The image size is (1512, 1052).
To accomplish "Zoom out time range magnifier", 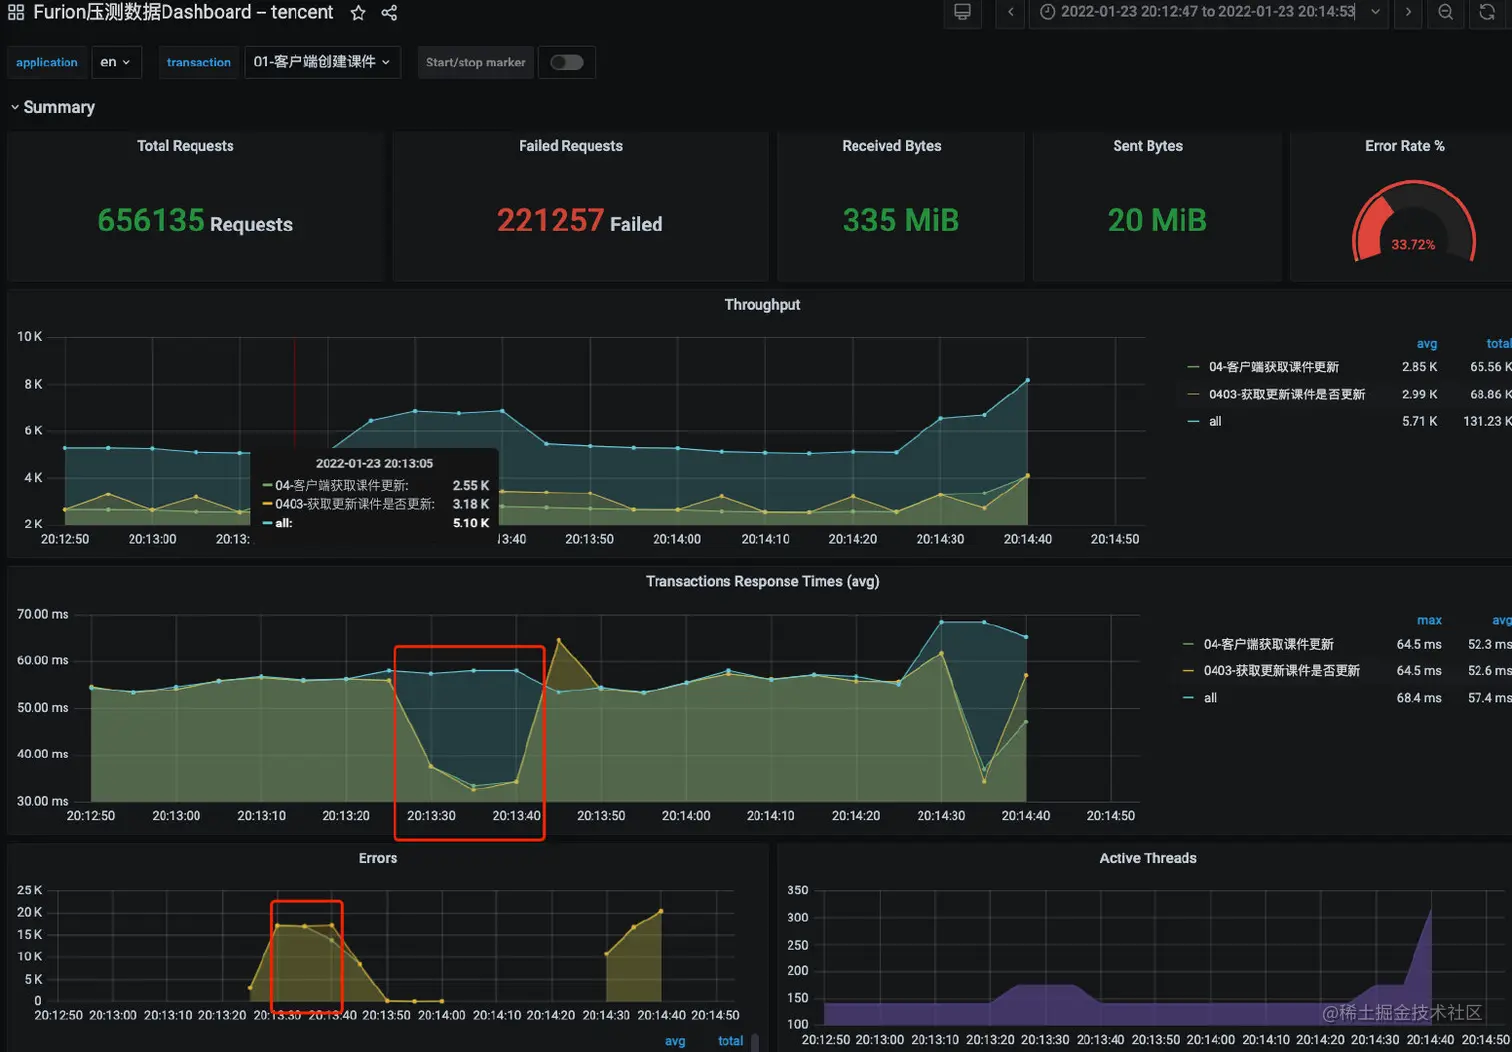I will [x=1446, y=12].
